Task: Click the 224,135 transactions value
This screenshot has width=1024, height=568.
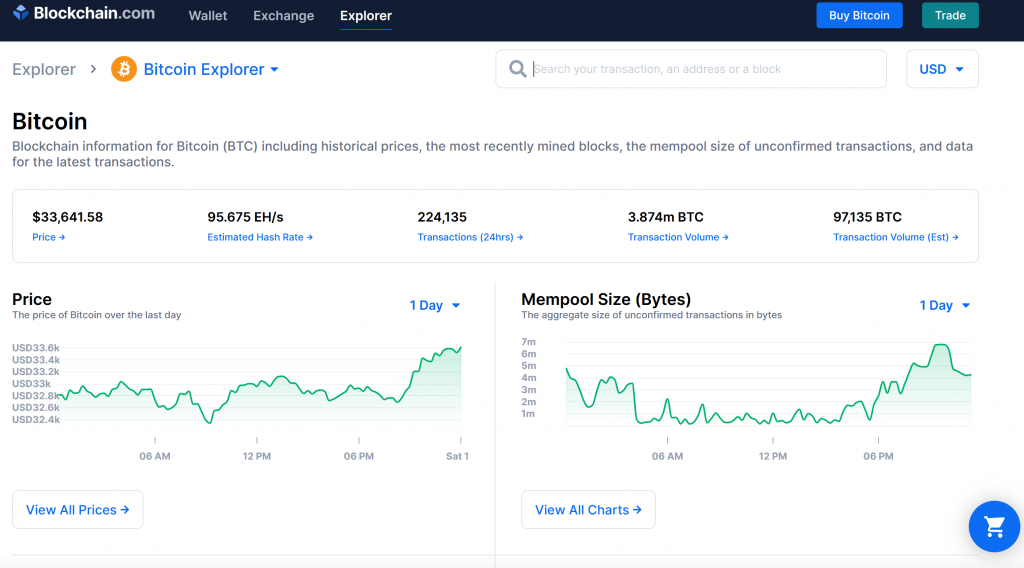Action: (442, 217)
